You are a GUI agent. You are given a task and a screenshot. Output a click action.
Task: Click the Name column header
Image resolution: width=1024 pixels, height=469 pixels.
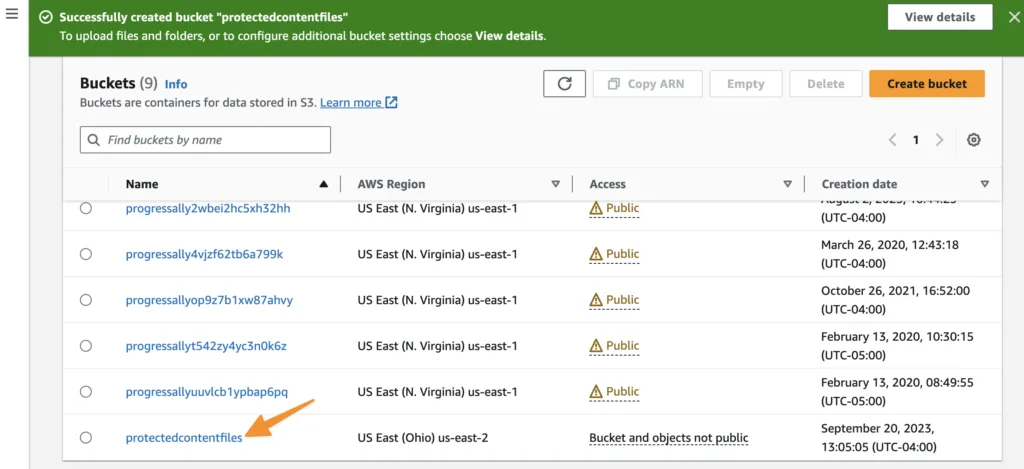click(x=142, y=184)
